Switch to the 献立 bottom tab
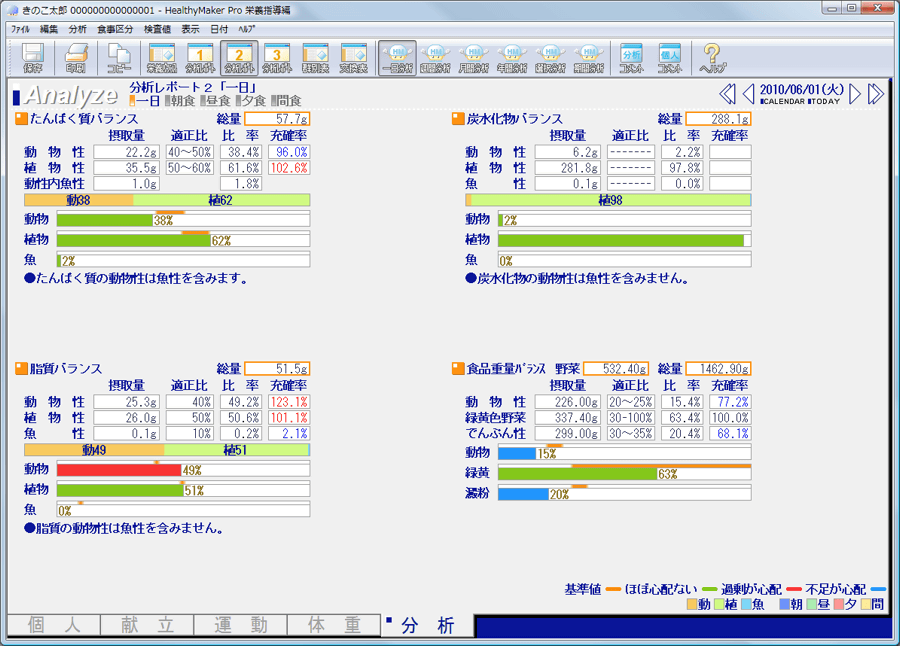The height and width of the screenshot is (646, 900). click(148, 625)
